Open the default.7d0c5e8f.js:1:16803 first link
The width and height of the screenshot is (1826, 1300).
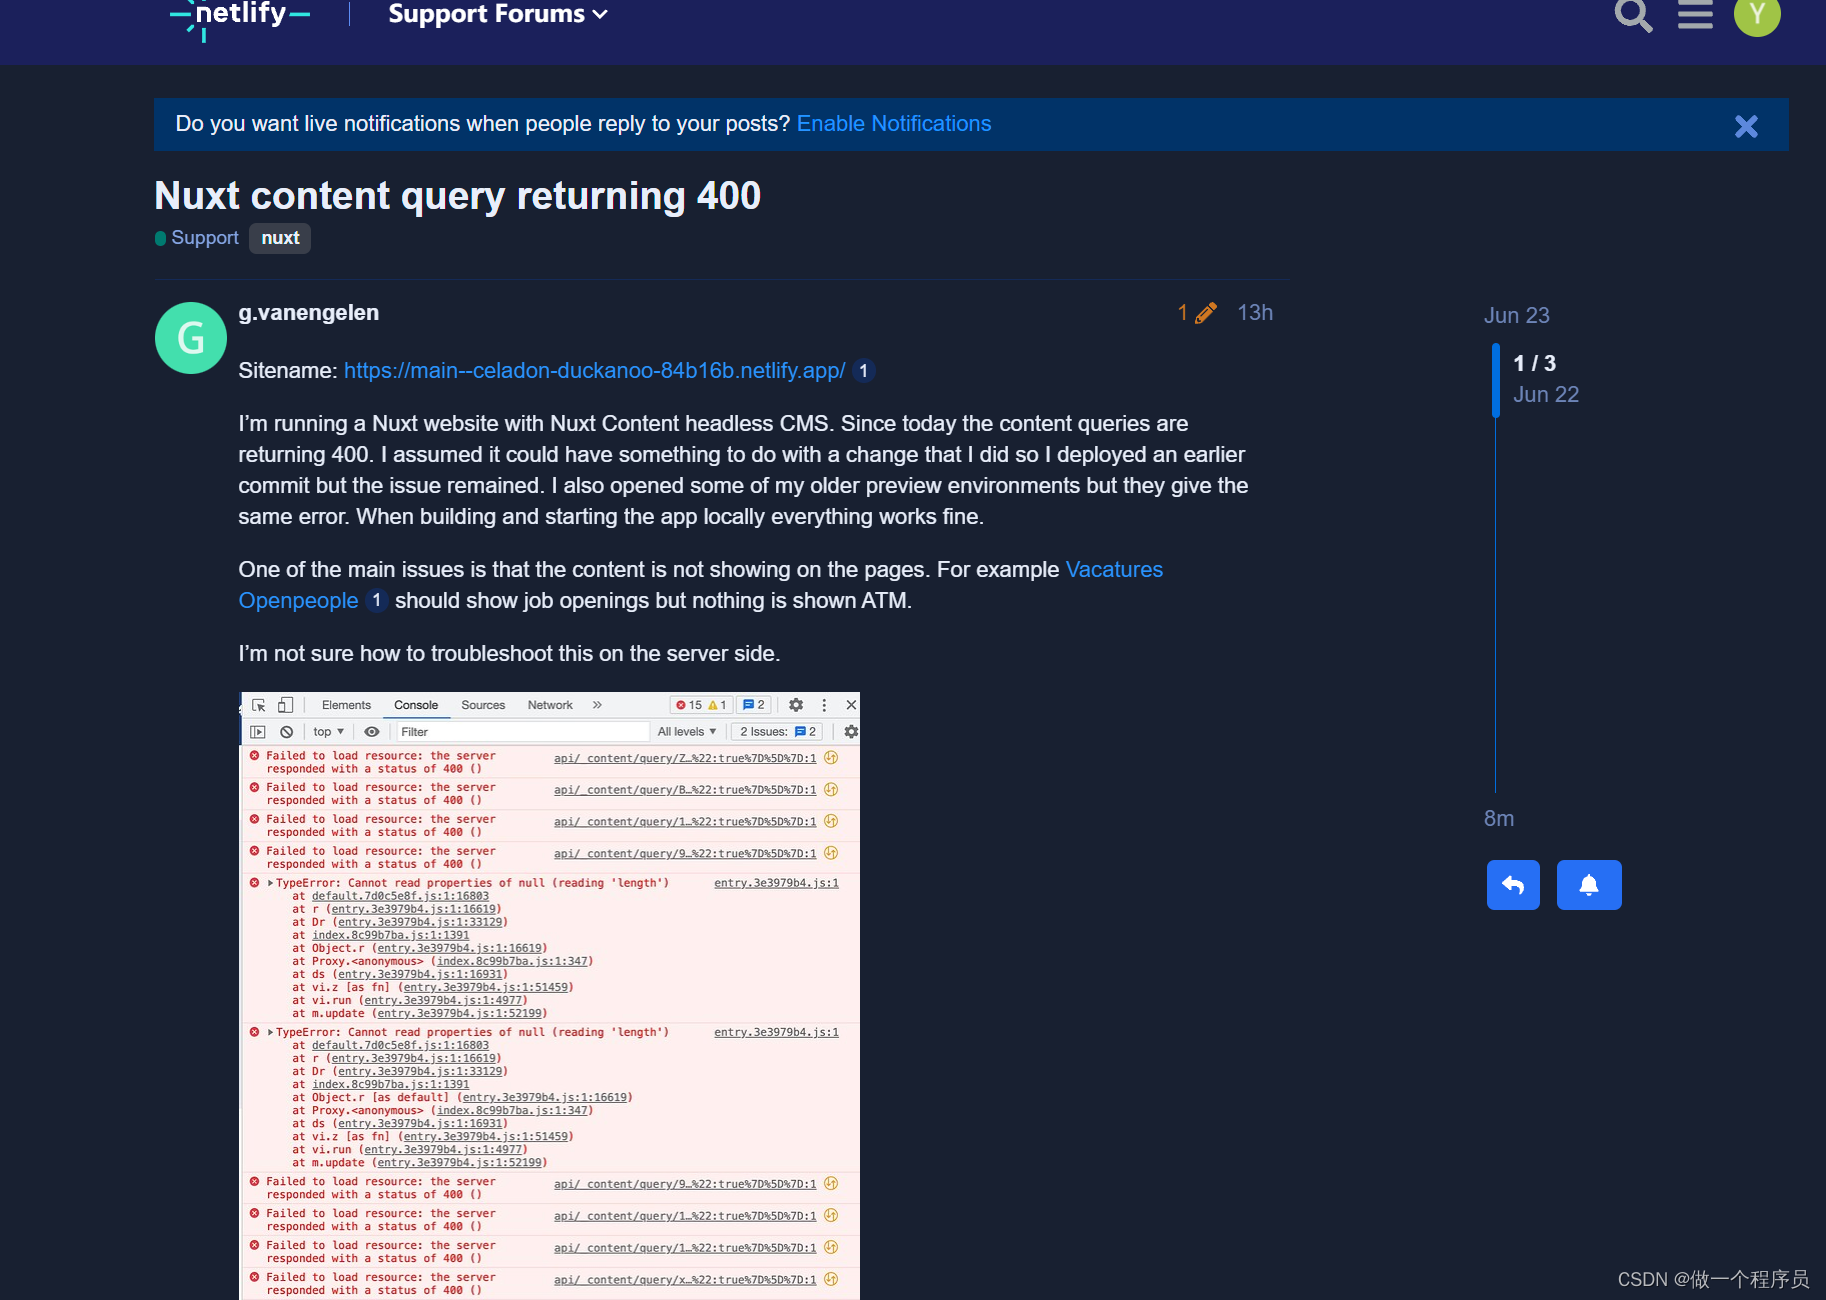coord(400,896)
